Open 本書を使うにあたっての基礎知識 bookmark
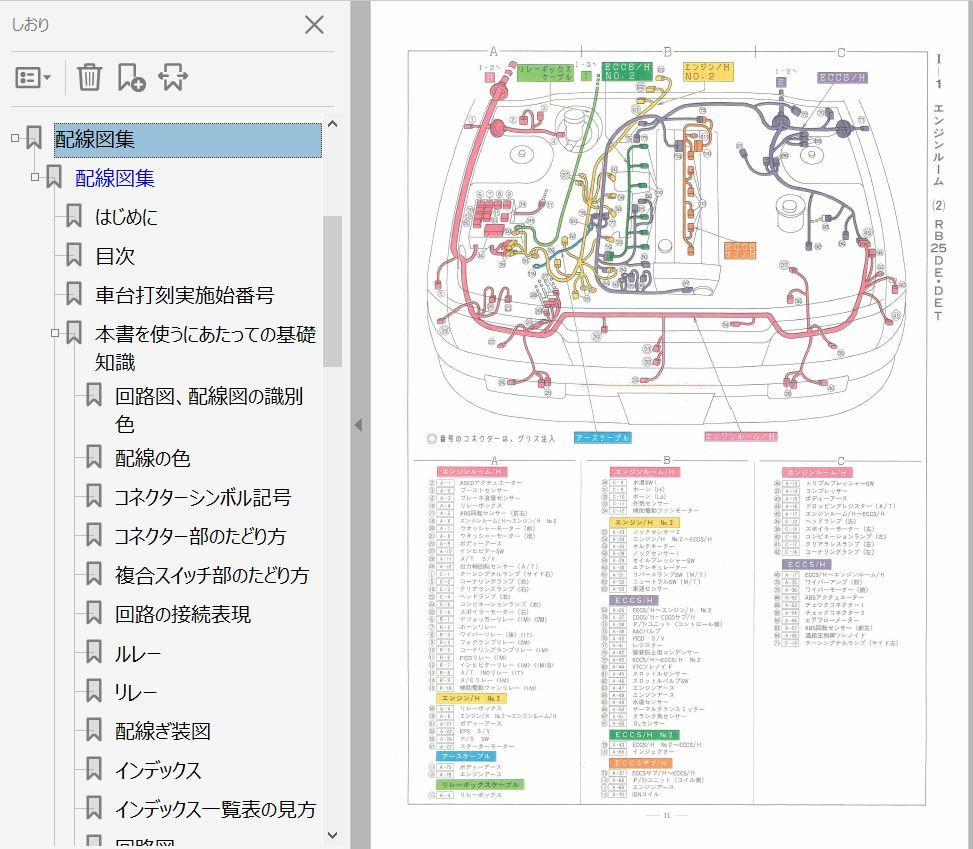Screen dimensions: 973x849 205,348
